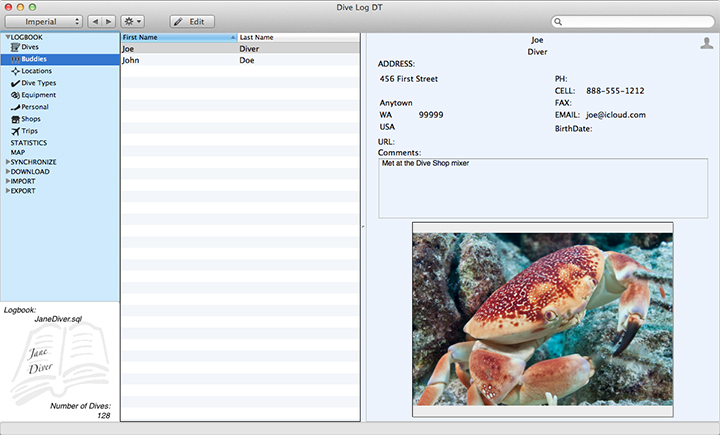Open the Shops section
720x435 pixels.
[x=31, y=119]
